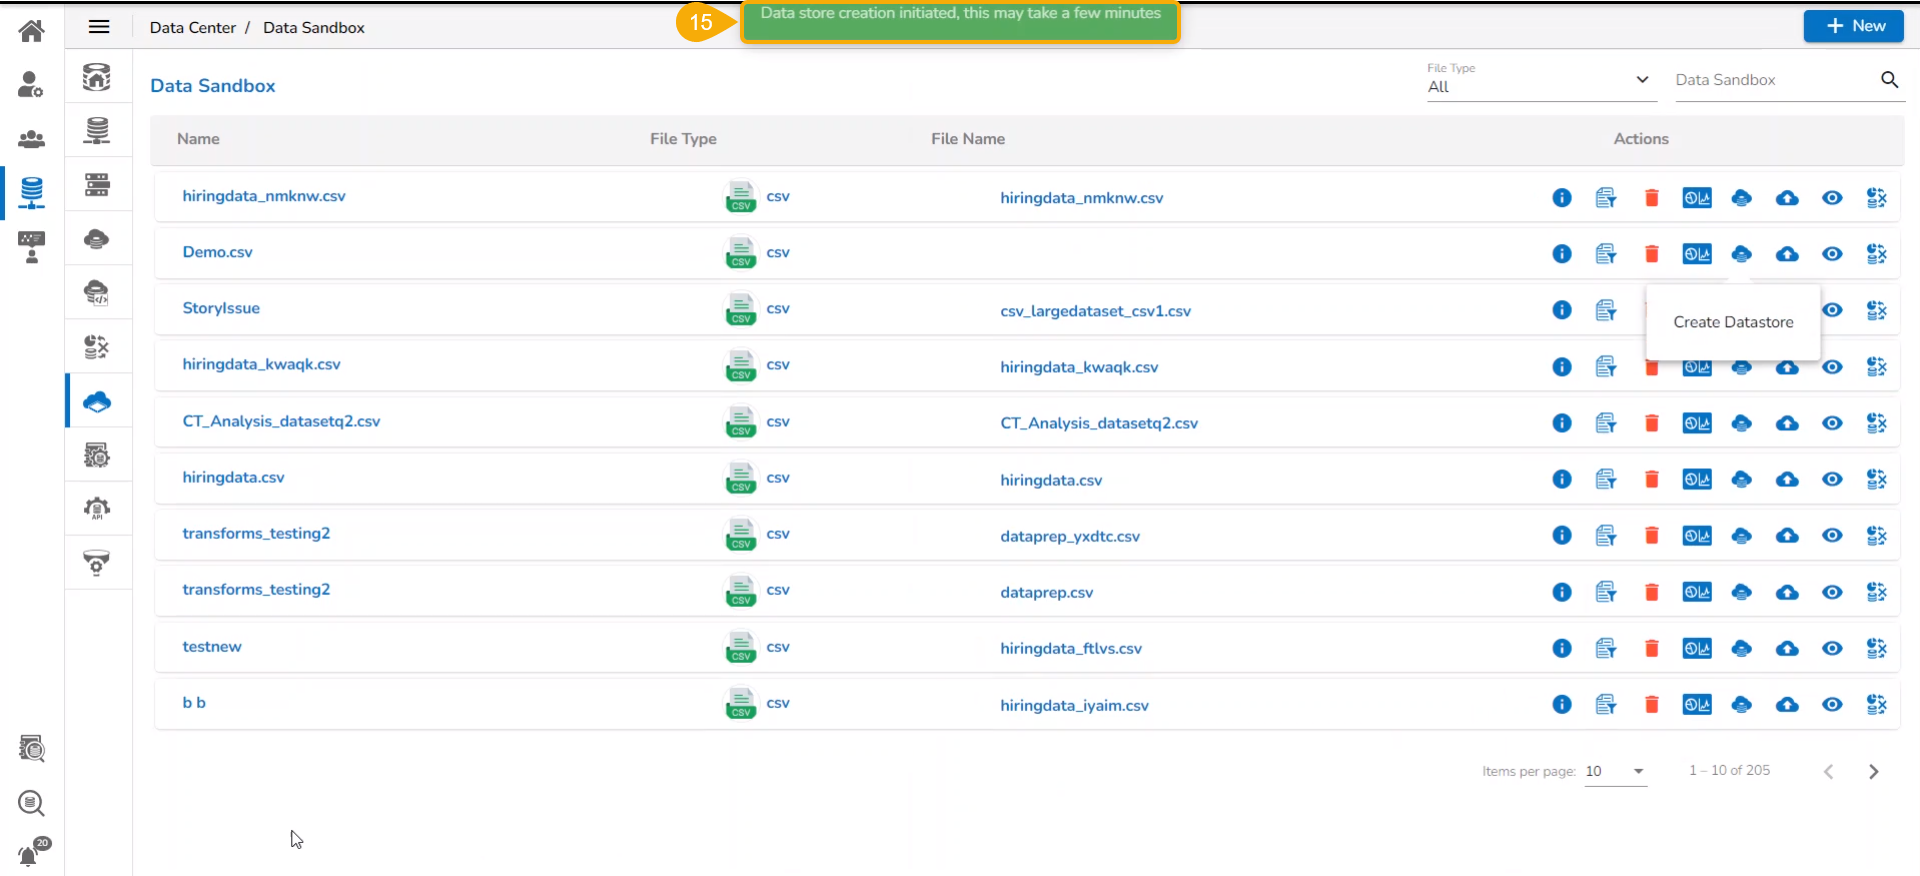The height and width of the screenshot is (876, 1920).
Task: Open the hiringdata.csv name link
Action: (x=233, y=477)
